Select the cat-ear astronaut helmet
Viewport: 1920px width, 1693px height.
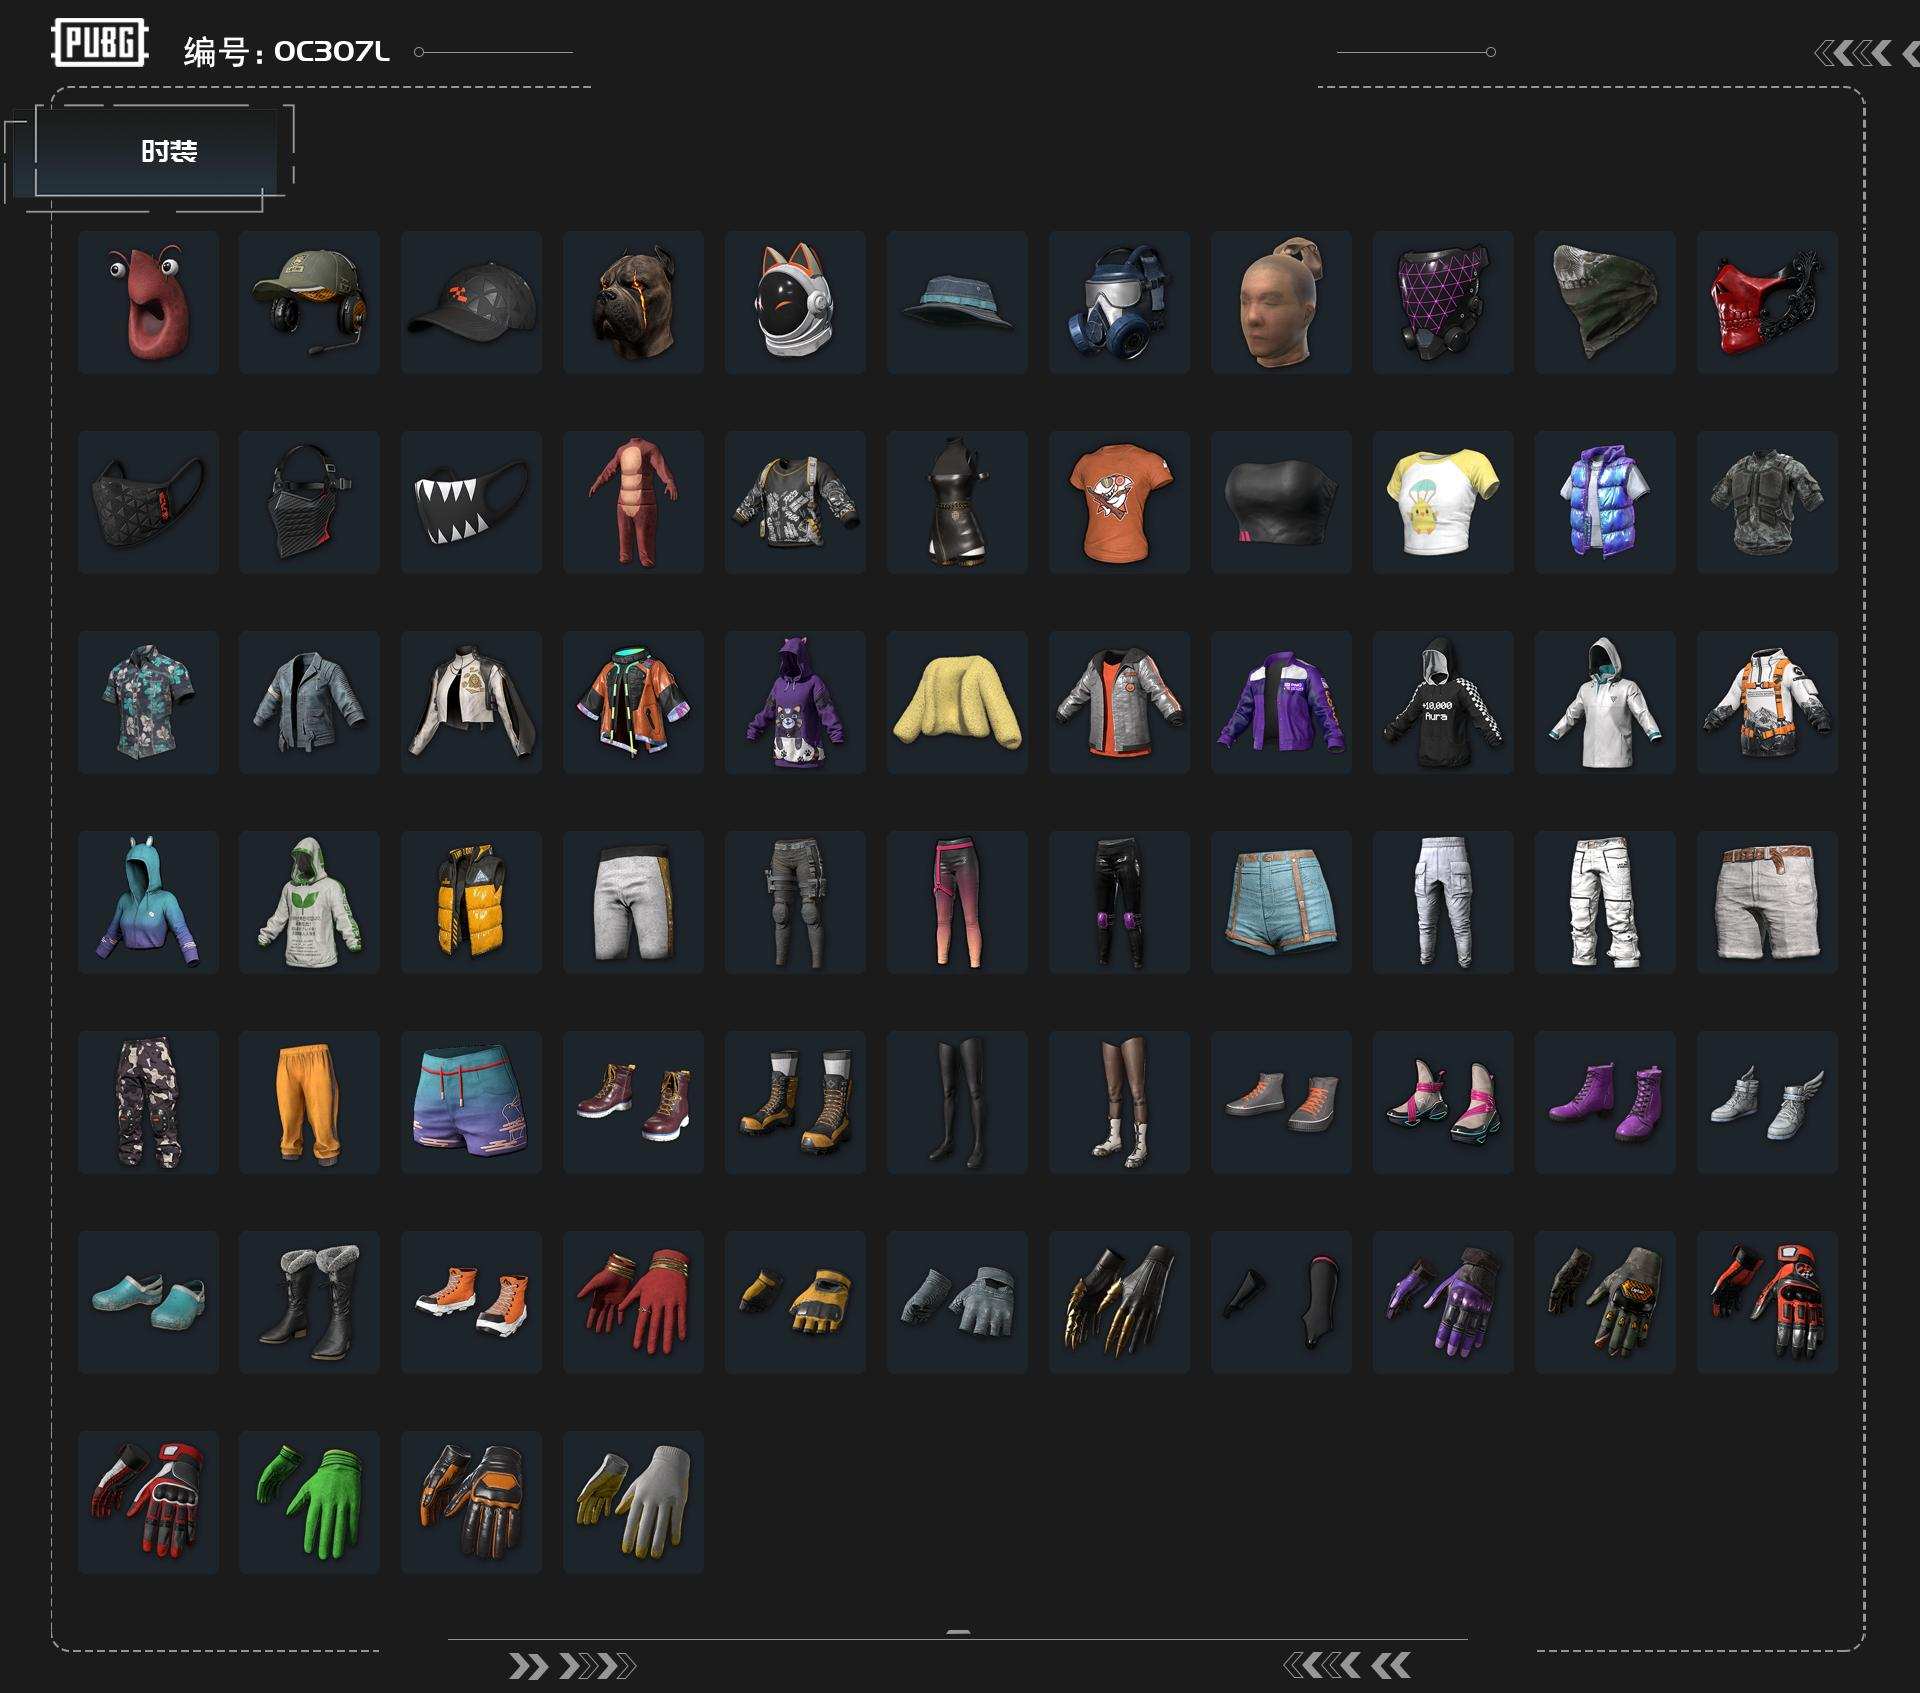pyautogui.click(x=795, y=302)
